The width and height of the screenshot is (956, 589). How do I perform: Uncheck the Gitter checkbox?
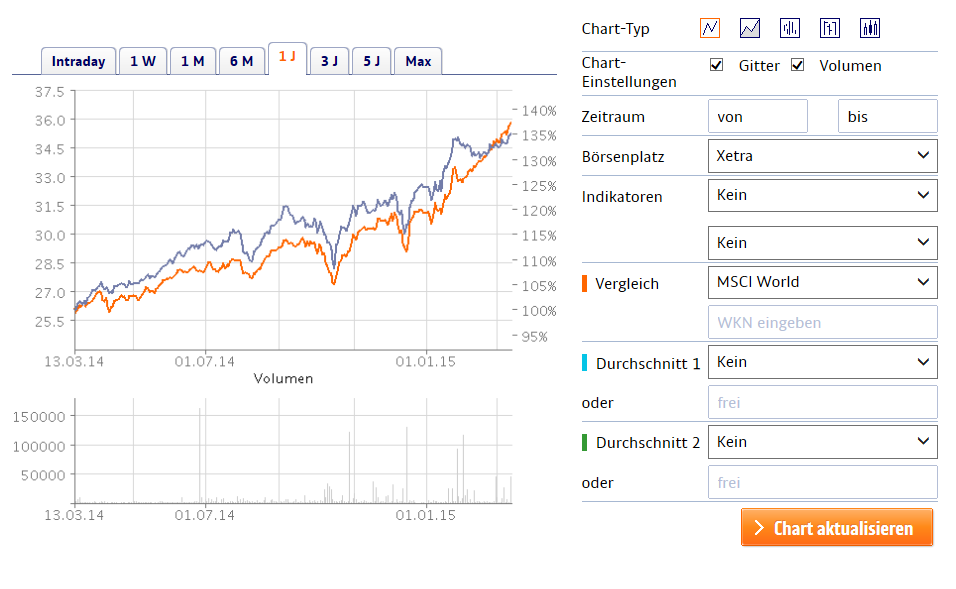(716, 66)
